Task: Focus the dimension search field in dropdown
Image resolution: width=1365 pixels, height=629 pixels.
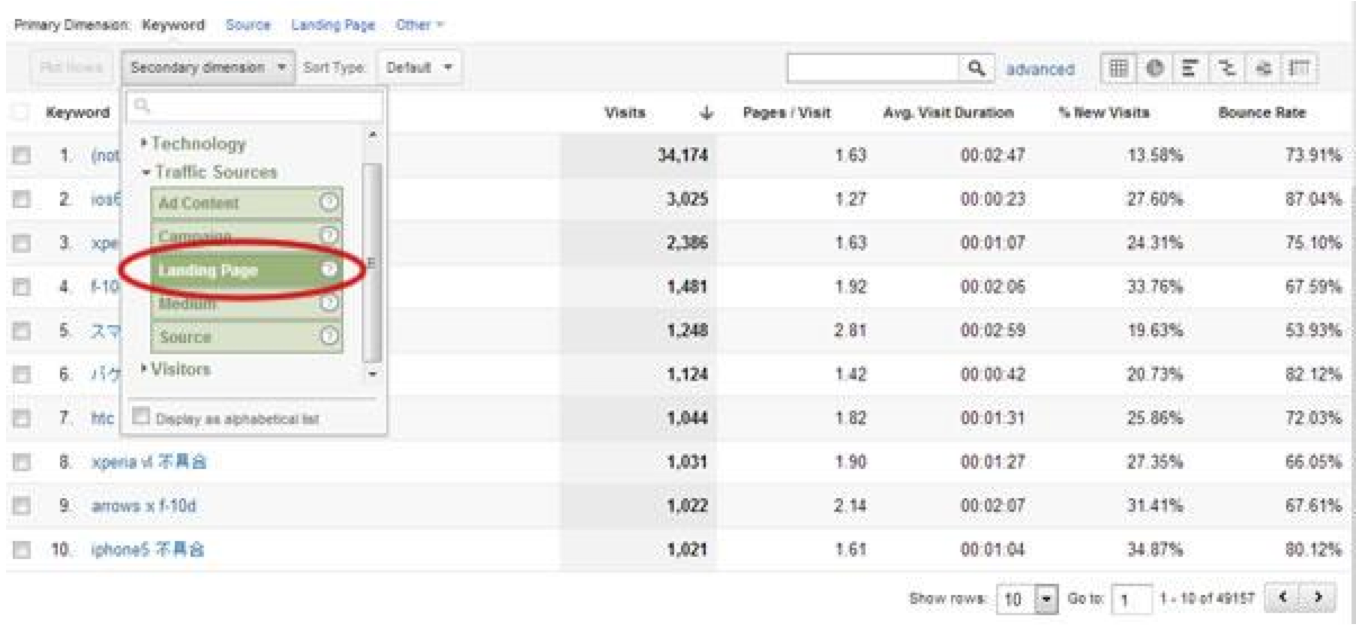Action: tap(254, 106)
